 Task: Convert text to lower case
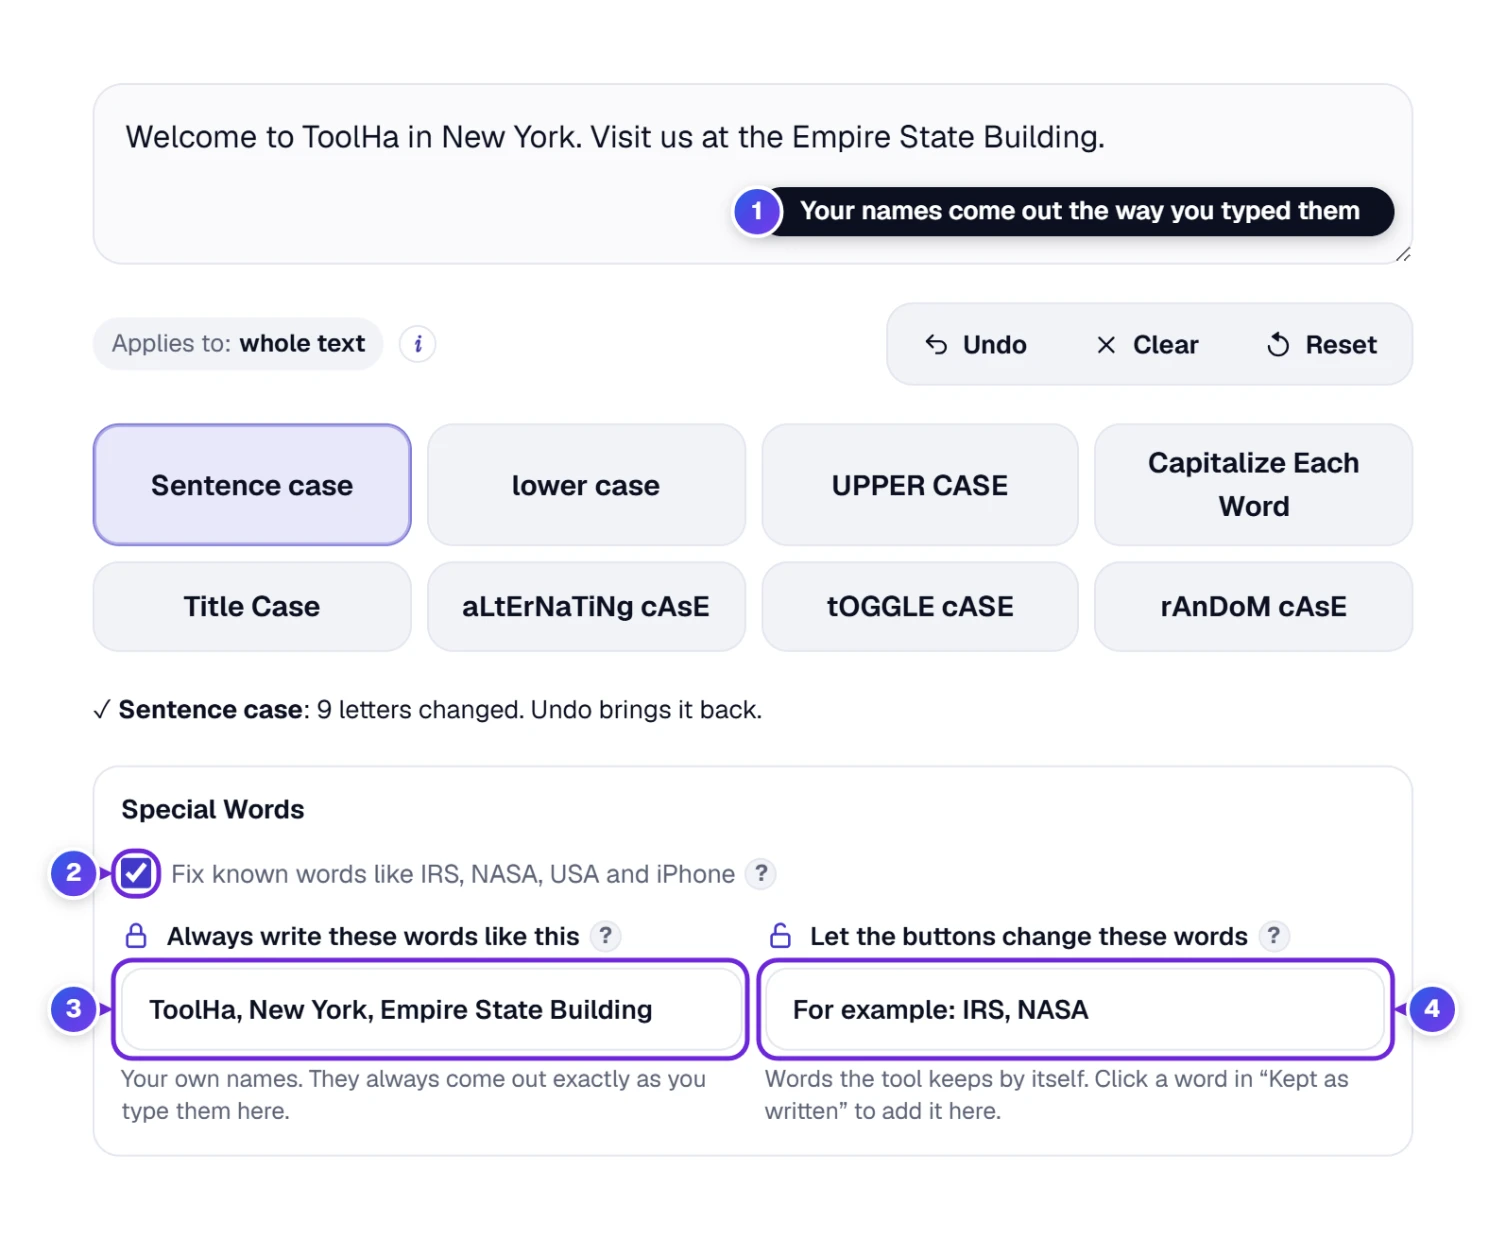(586, 485)
